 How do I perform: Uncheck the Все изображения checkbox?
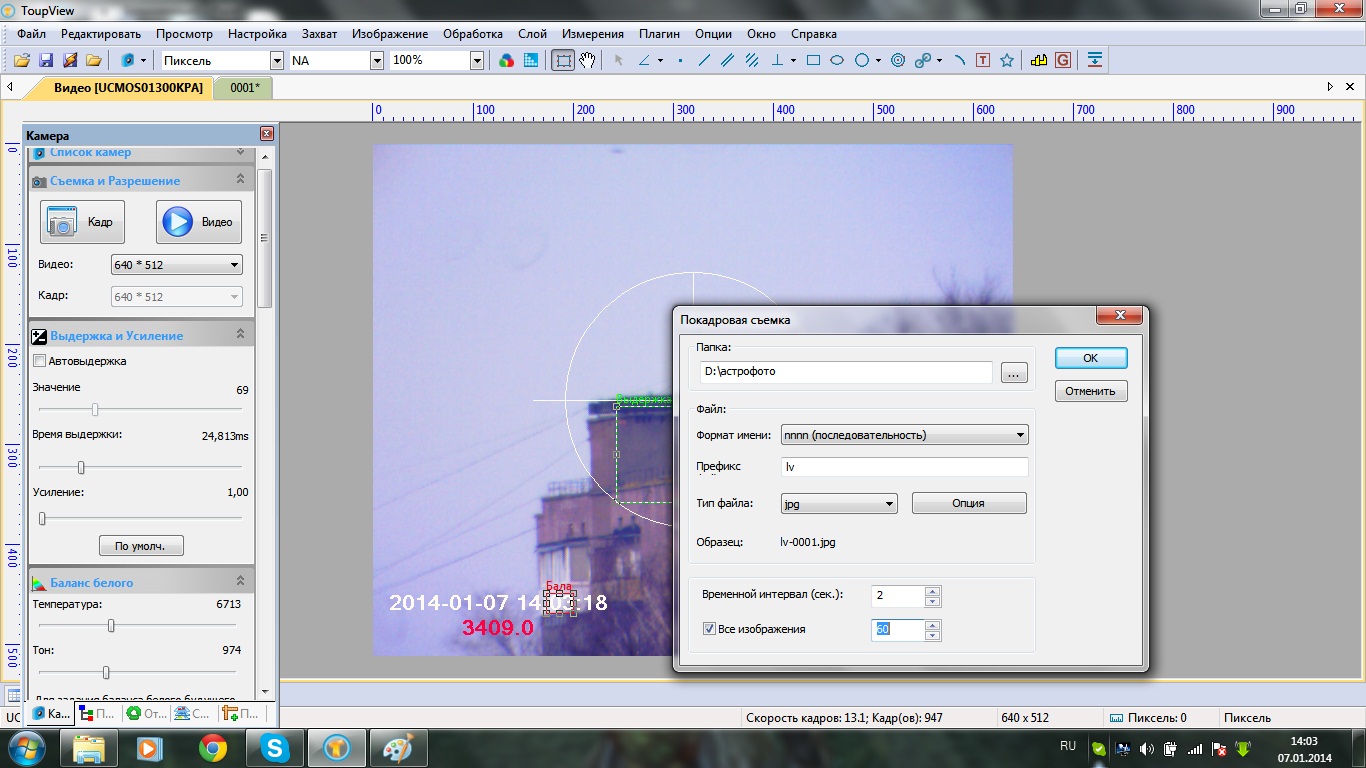point(710,630)
